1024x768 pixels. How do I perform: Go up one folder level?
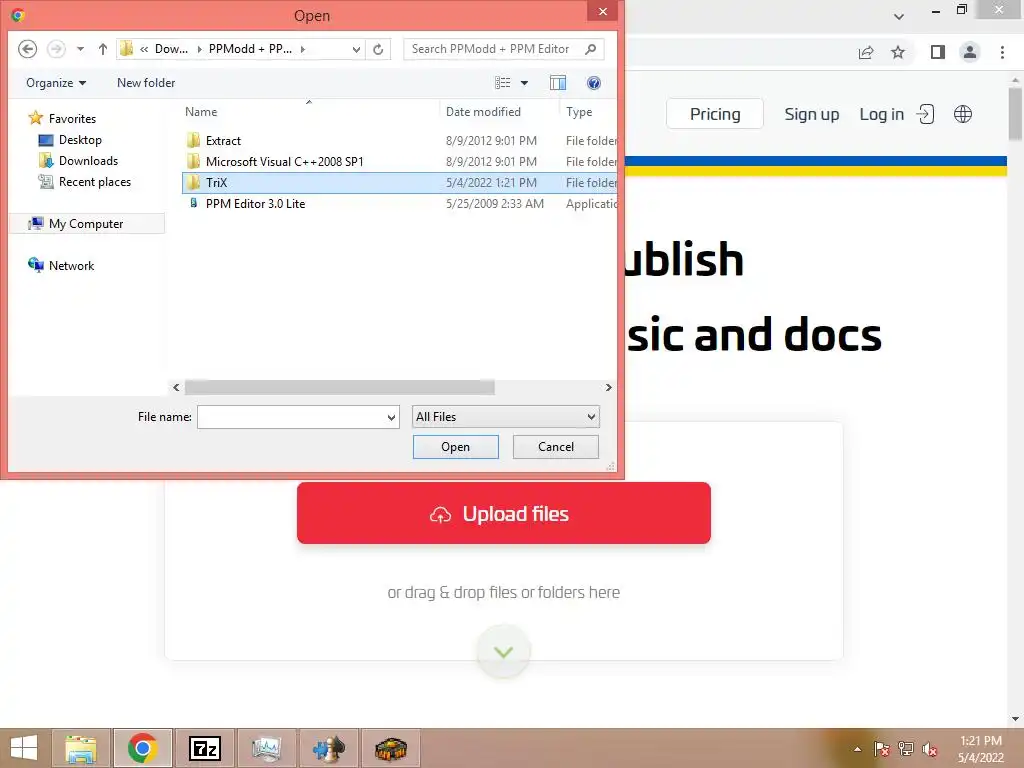[103, 49]
